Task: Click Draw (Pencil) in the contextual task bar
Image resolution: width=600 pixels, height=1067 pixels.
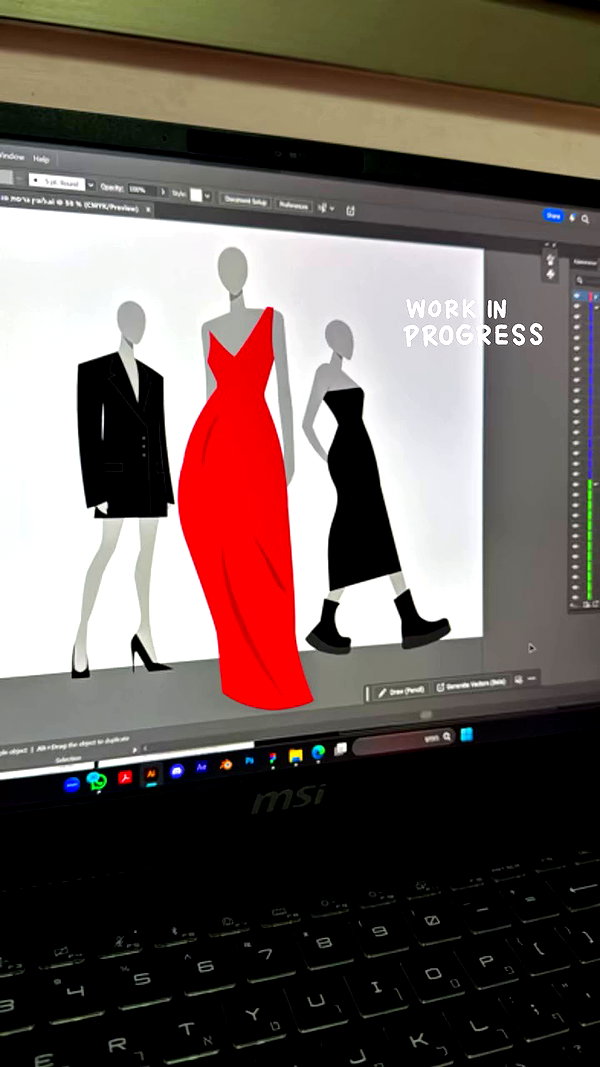Action: 401,690
